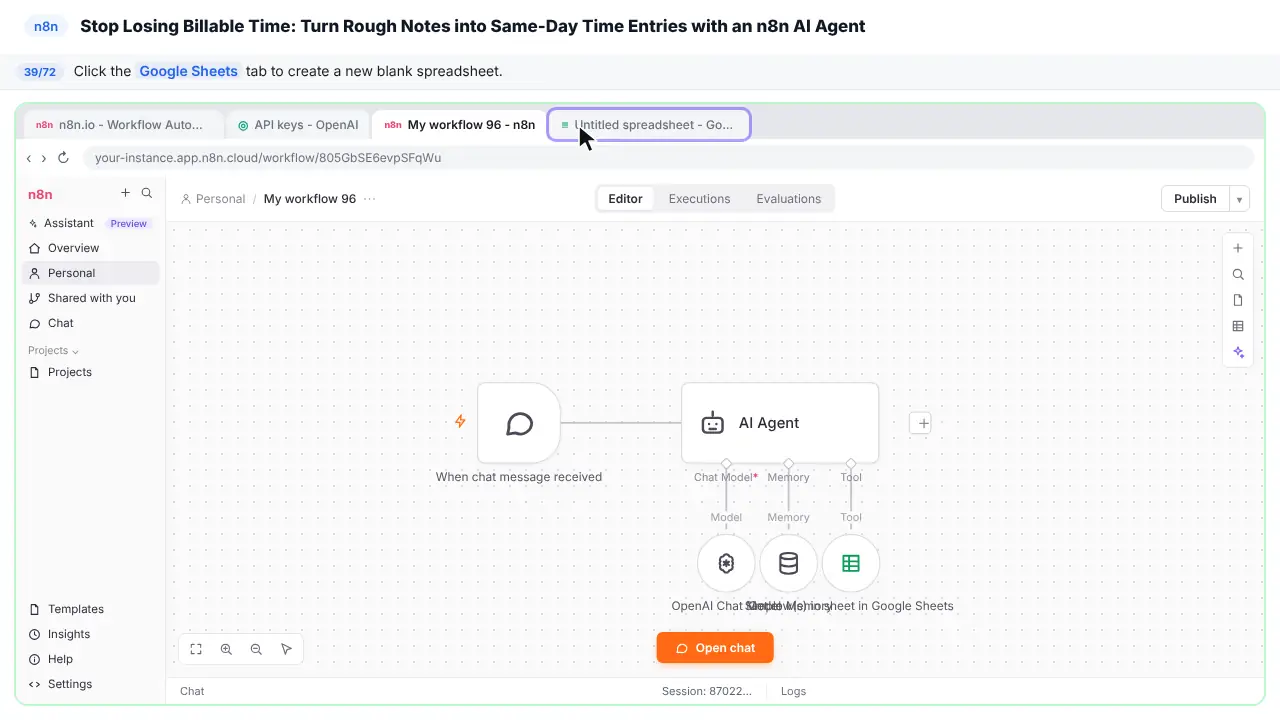Open Logs in the bottom bar
Viewport: 1280px width, 720px height.
(x=793, y=691)
